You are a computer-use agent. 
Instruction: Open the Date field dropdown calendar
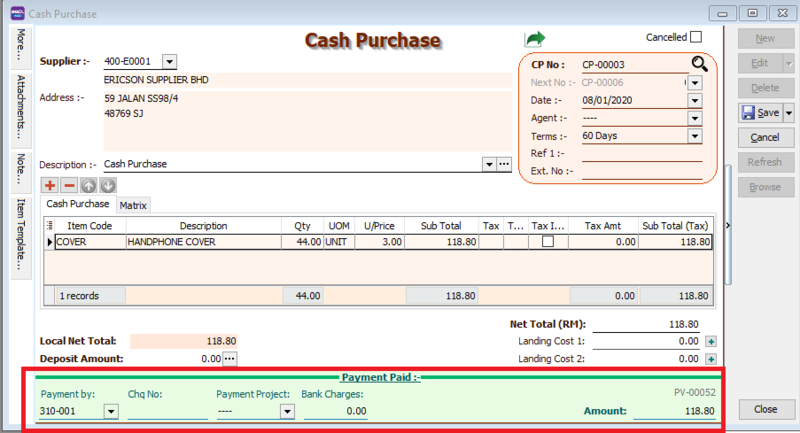[x=694, y=100]
